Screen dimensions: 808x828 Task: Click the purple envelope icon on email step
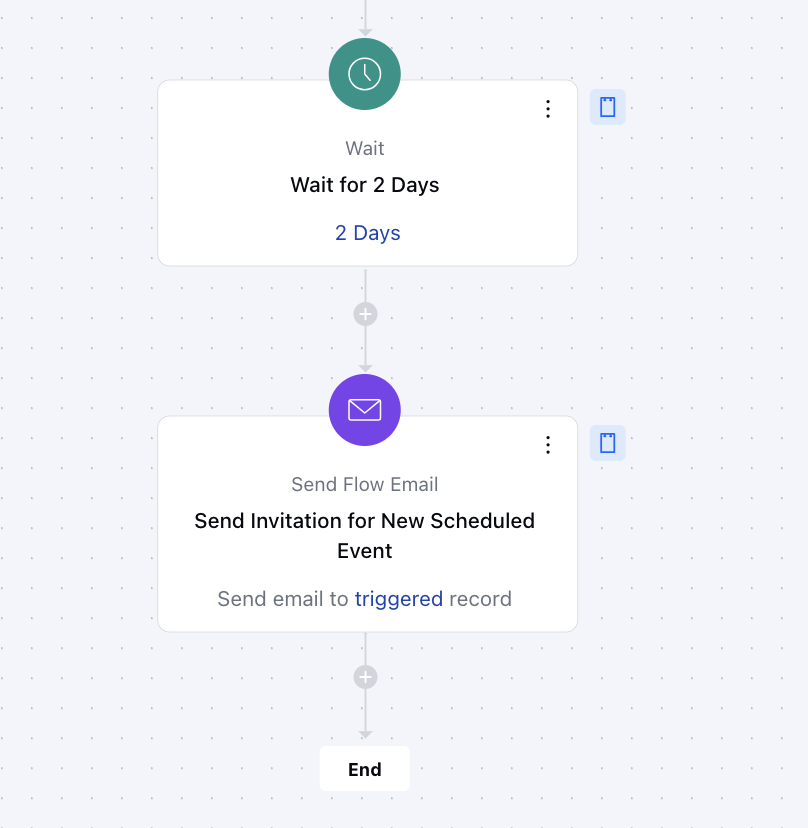click(x=364, y=410)
